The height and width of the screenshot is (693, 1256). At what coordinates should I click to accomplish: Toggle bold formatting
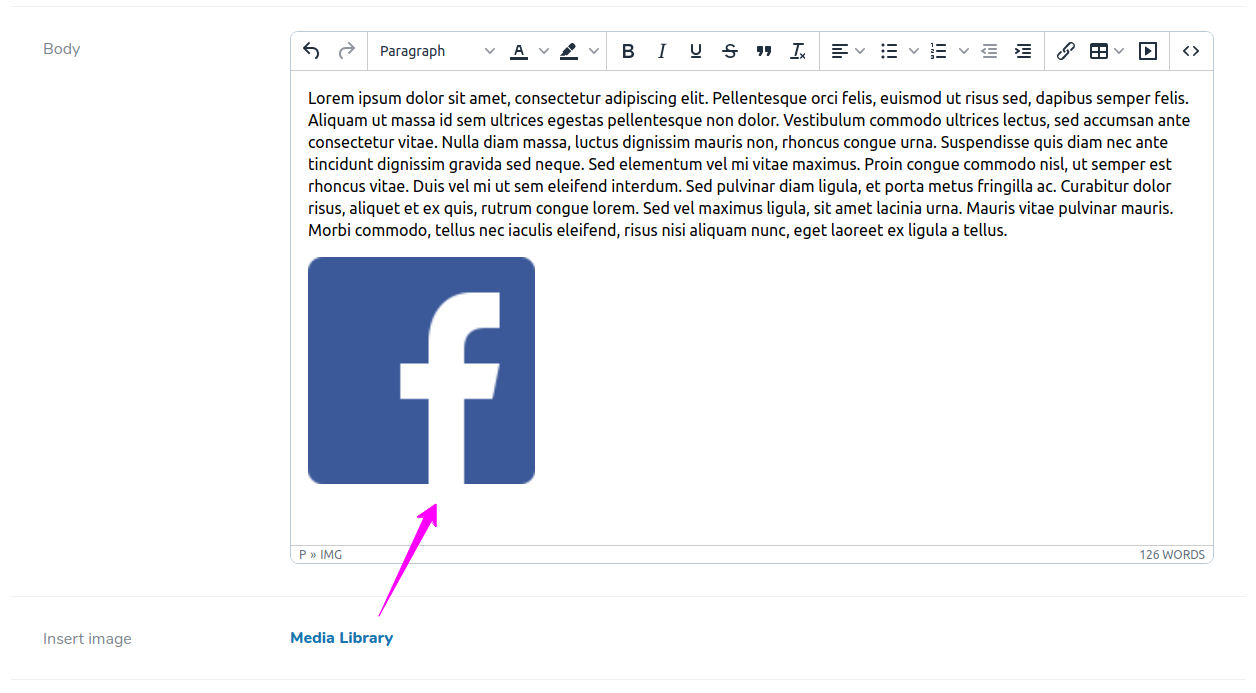pyautogui.click(x=628, y=51)
